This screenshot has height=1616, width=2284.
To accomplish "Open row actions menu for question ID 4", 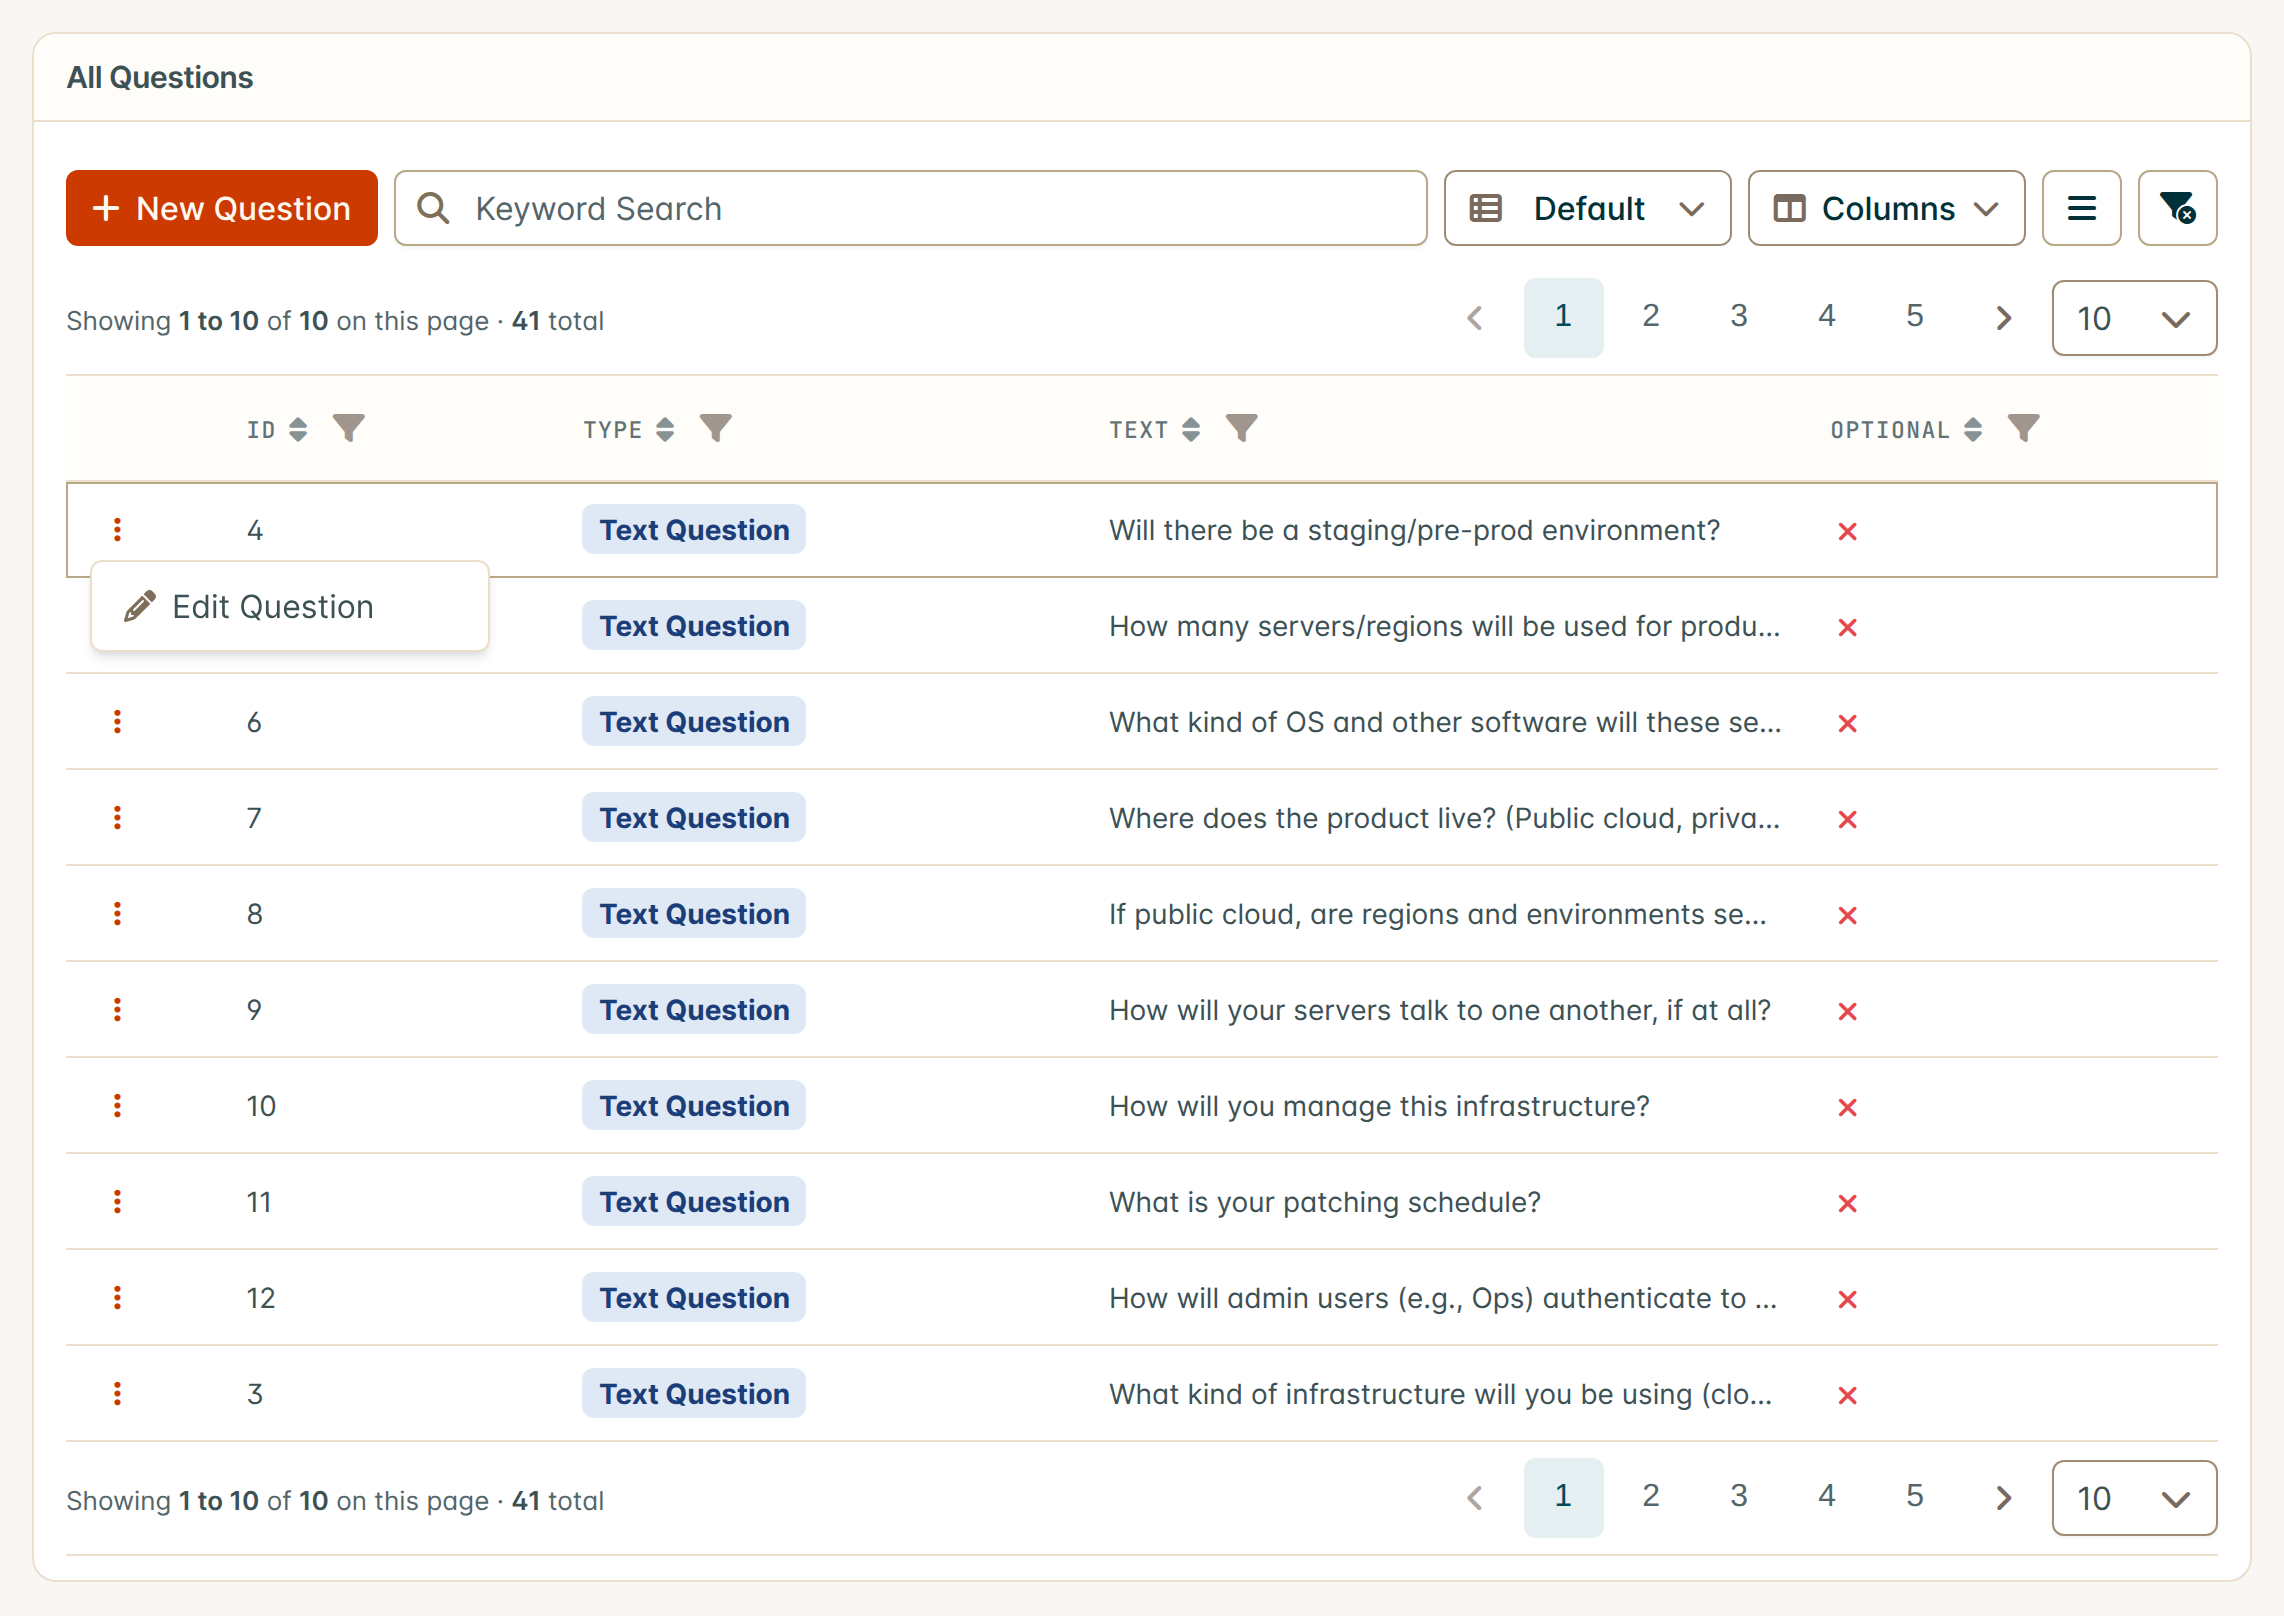I will (x=117, y=530).
